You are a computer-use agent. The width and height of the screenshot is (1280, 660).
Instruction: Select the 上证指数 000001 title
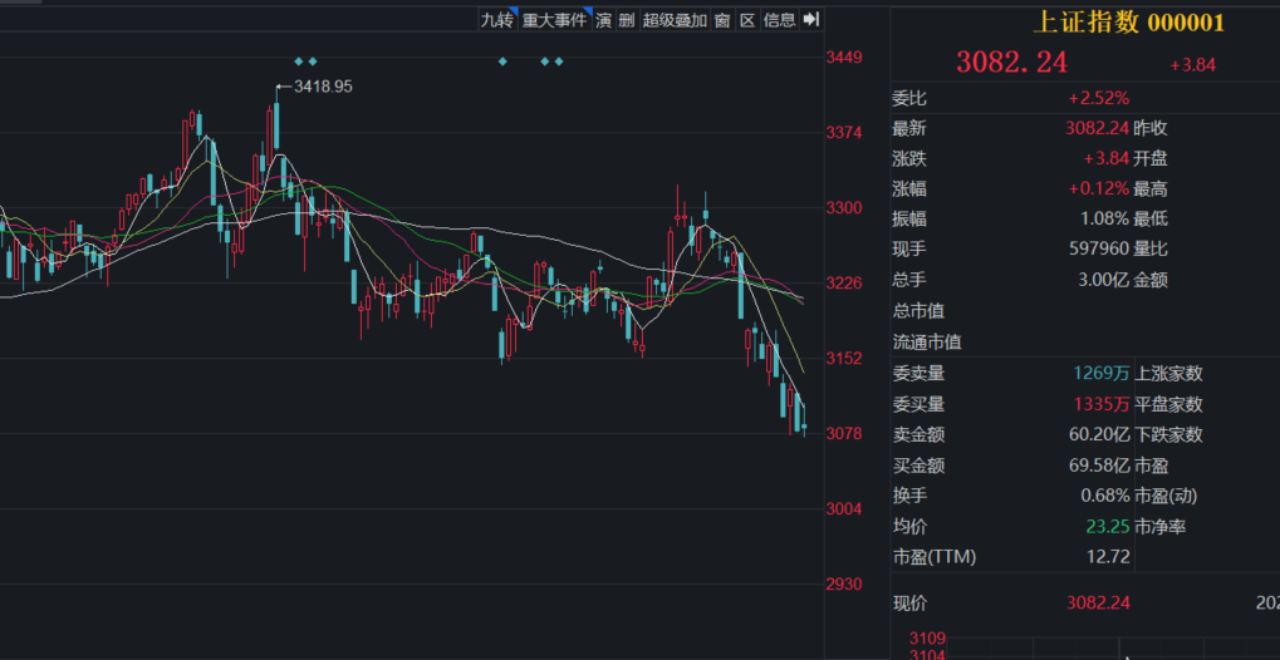(1128, 23)
